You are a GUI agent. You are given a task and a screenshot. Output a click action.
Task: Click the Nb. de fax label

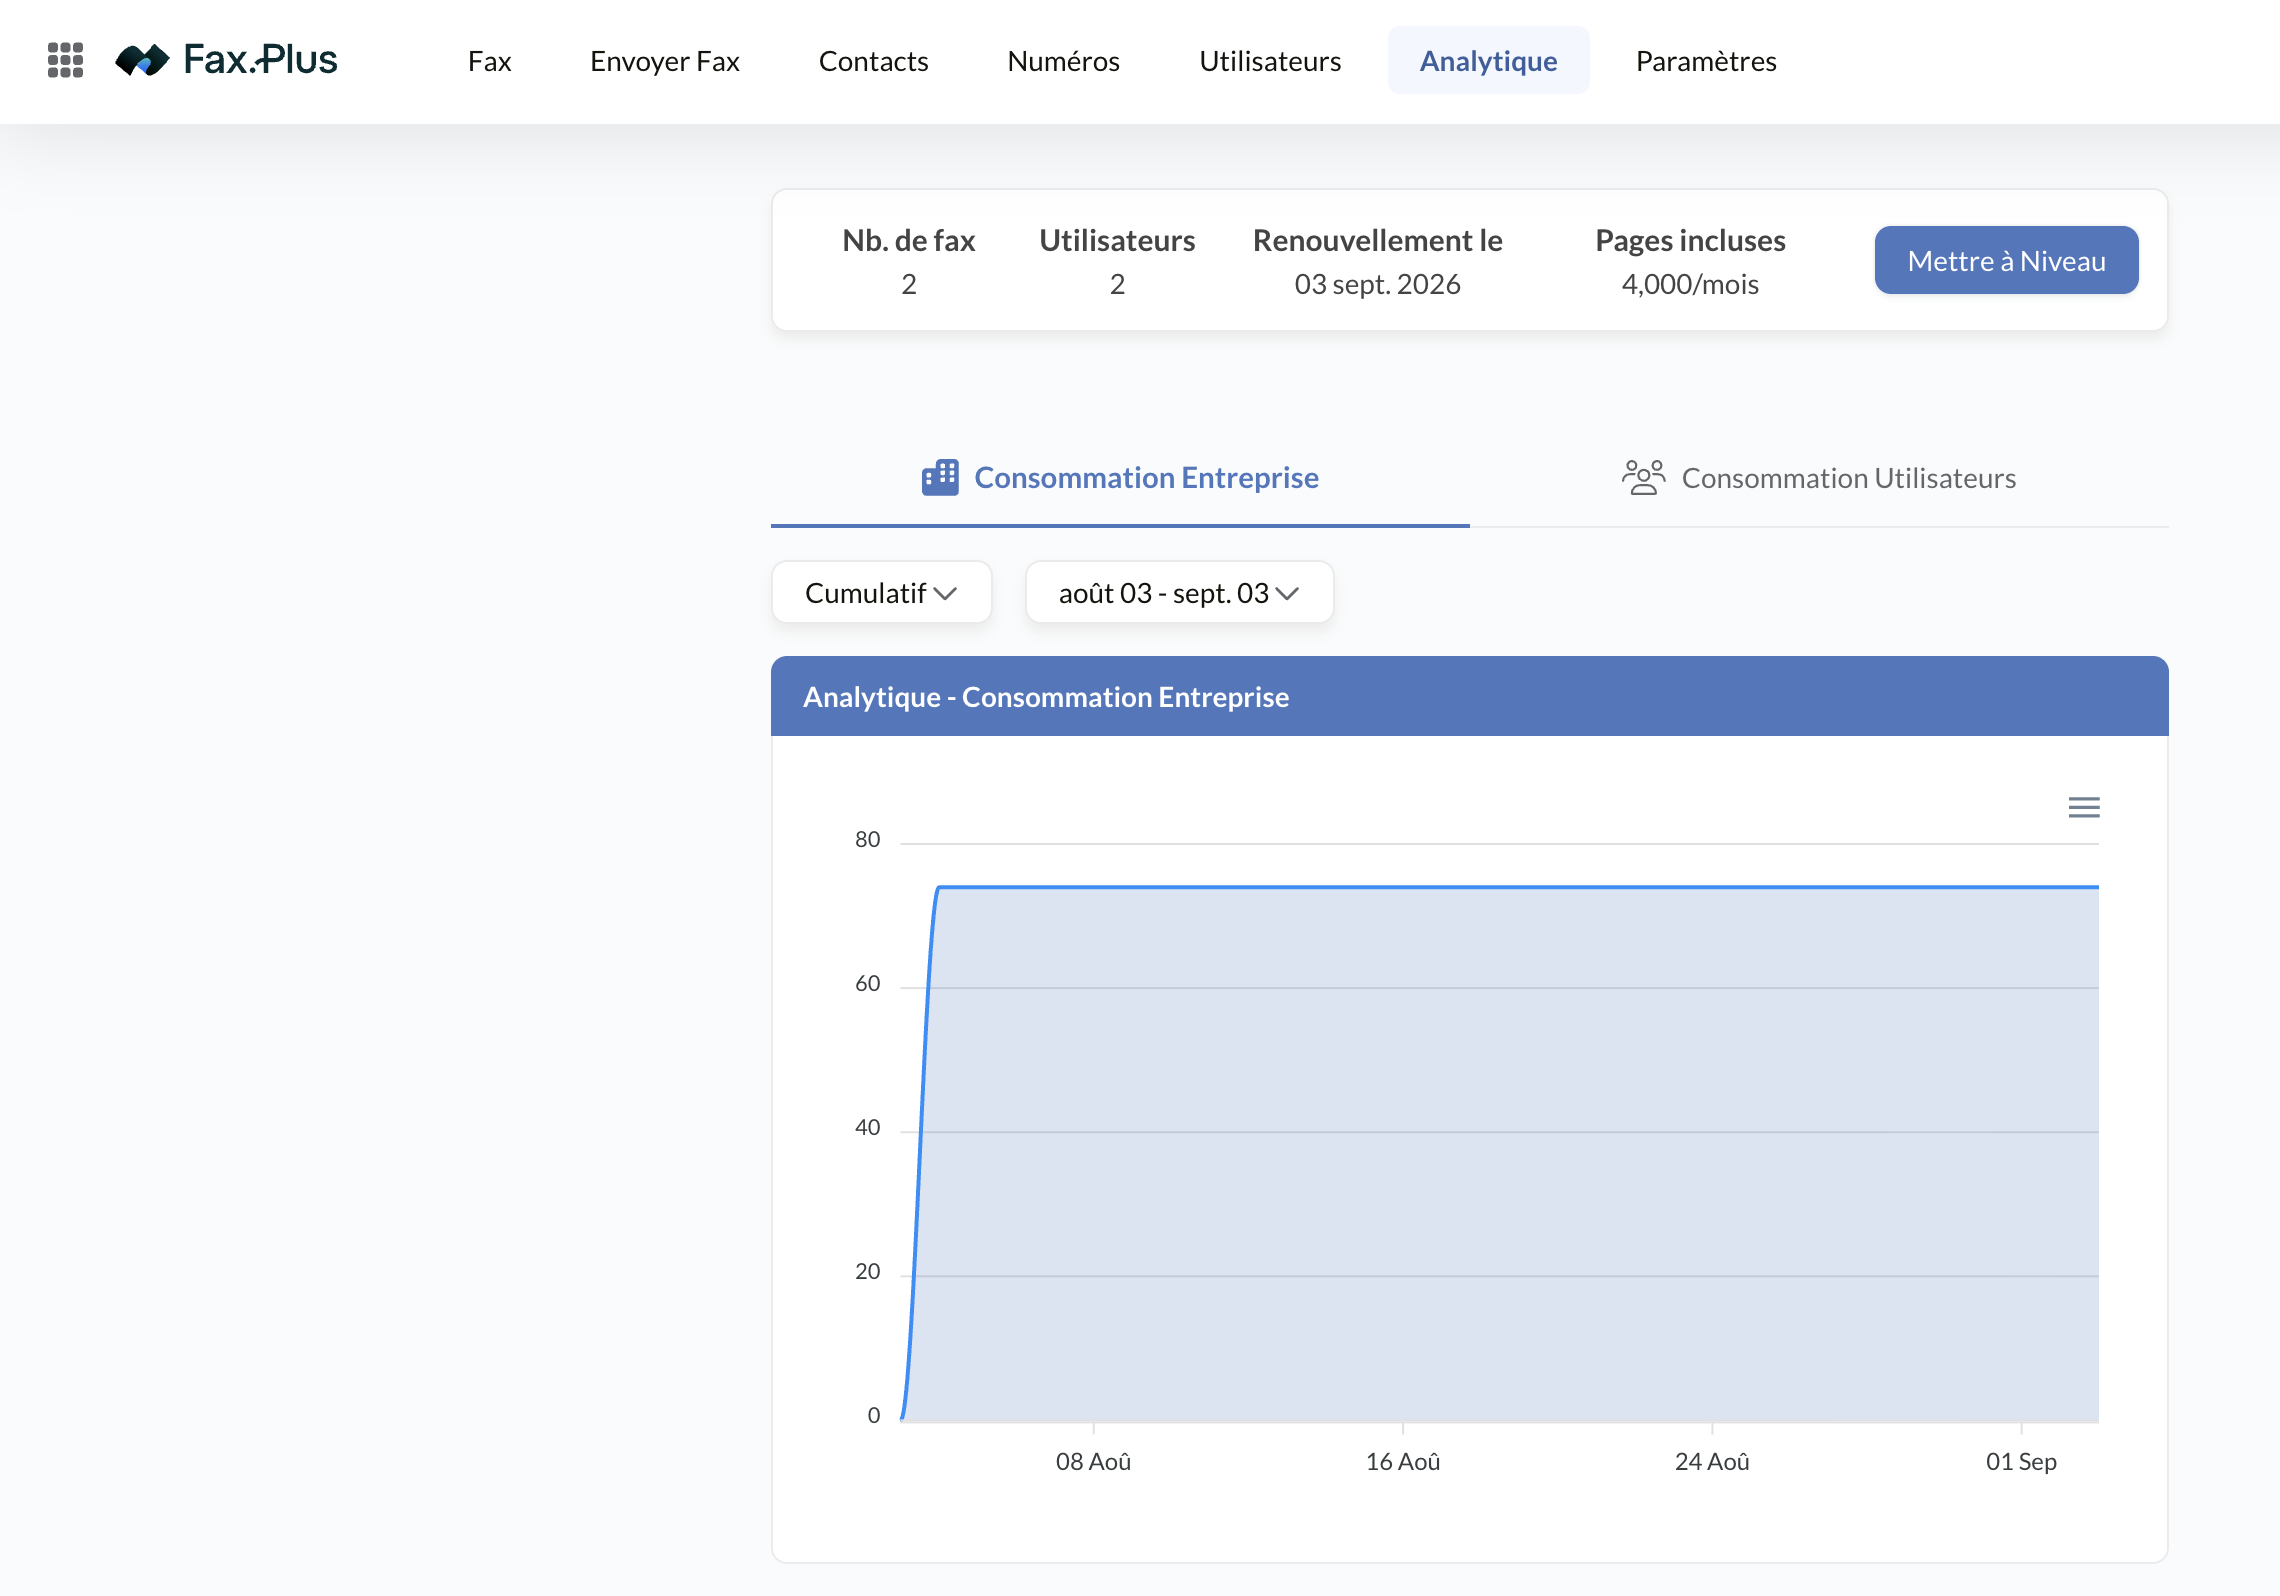909,240
